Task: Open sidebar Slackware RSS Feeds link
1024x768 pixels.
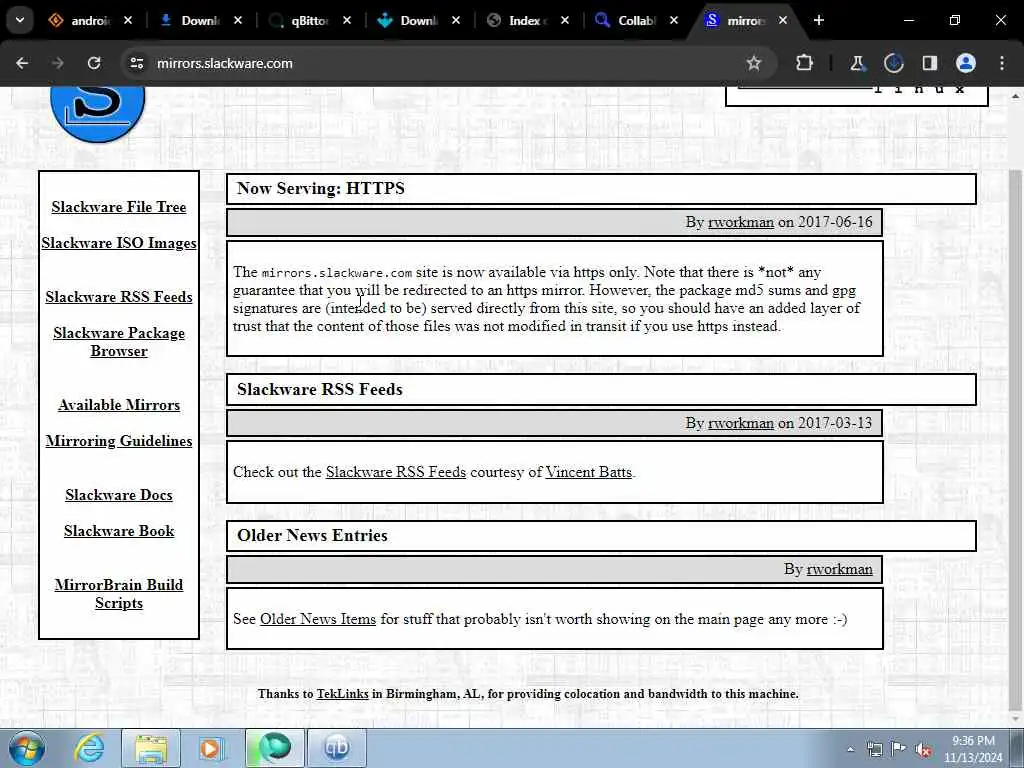Action: [119, 297]
